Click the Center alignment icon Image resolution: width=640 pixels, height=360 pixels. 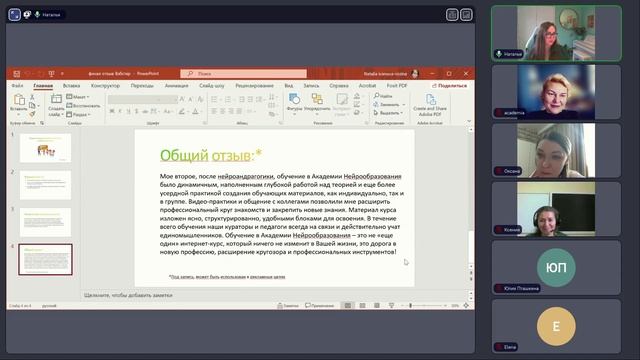(x=223, y=111)
